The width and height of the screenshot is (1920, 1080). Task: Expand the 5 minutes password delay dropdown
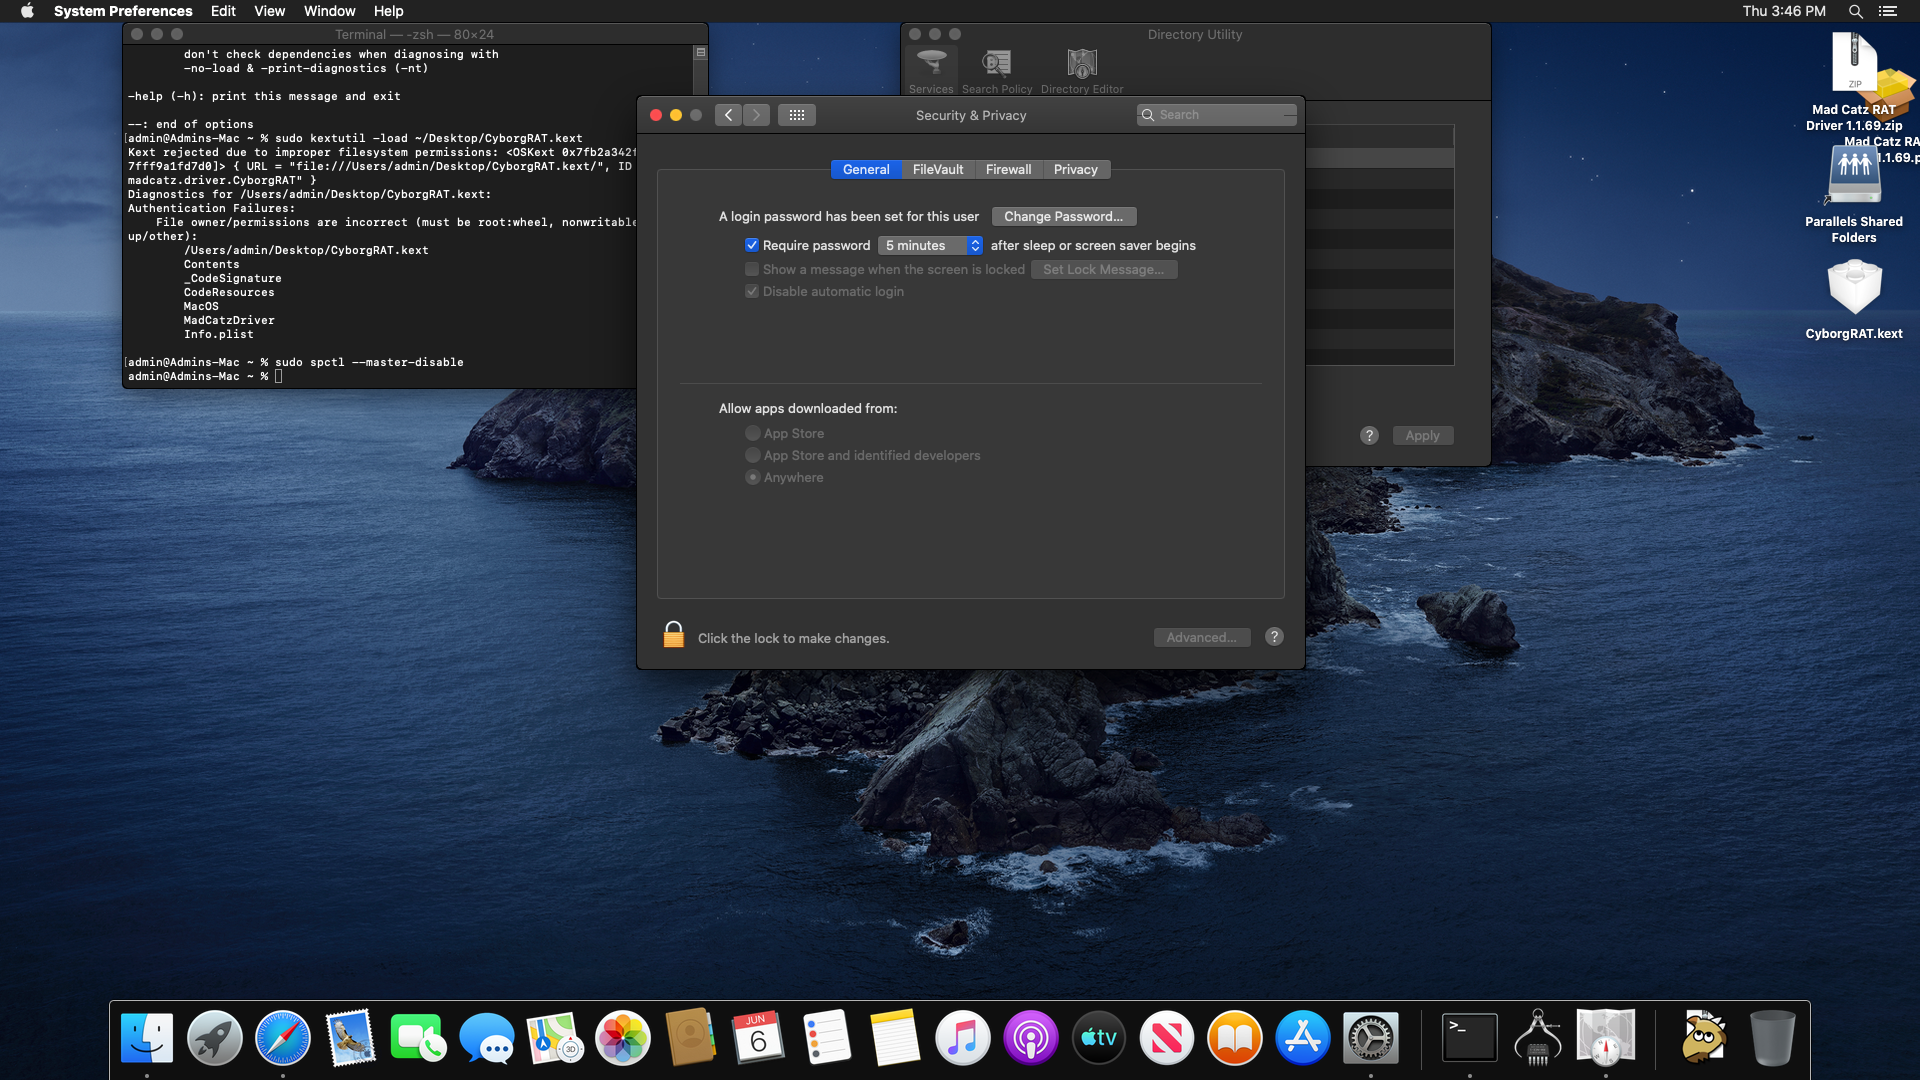(930, 246)
